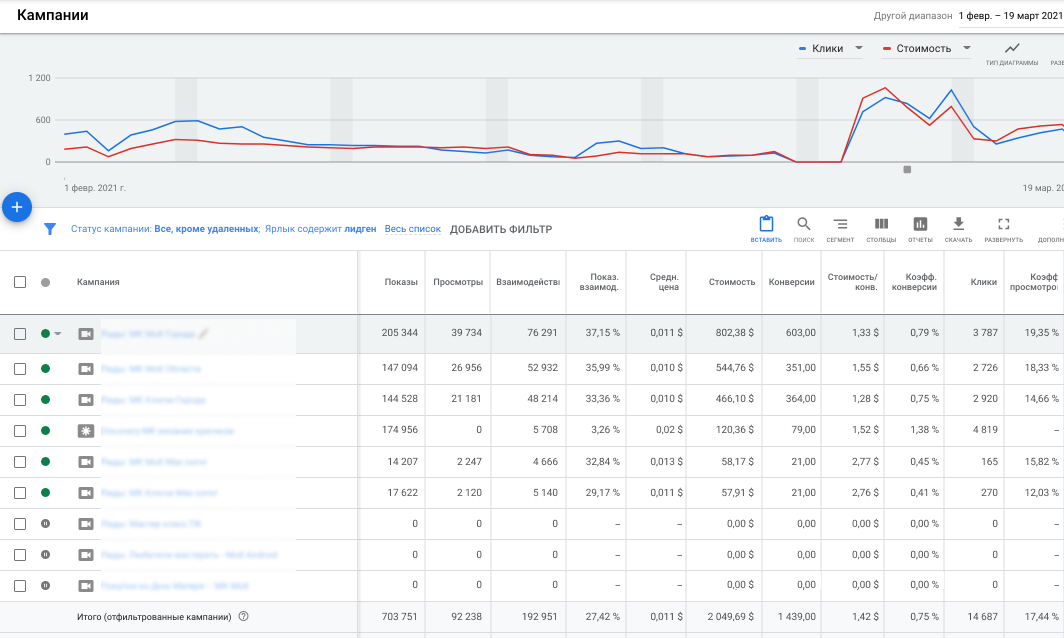The width and height of the screenshot is (1064, 638).
Task: Click the green status dot in the 144 528 row
Action: pyautogui.click(x=45, y=400)
